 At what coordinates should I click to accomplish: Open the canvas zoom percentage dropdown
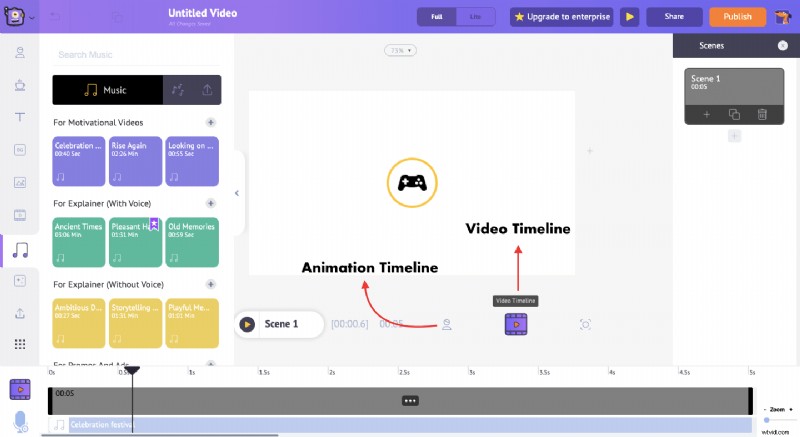[x=401, y=50]
